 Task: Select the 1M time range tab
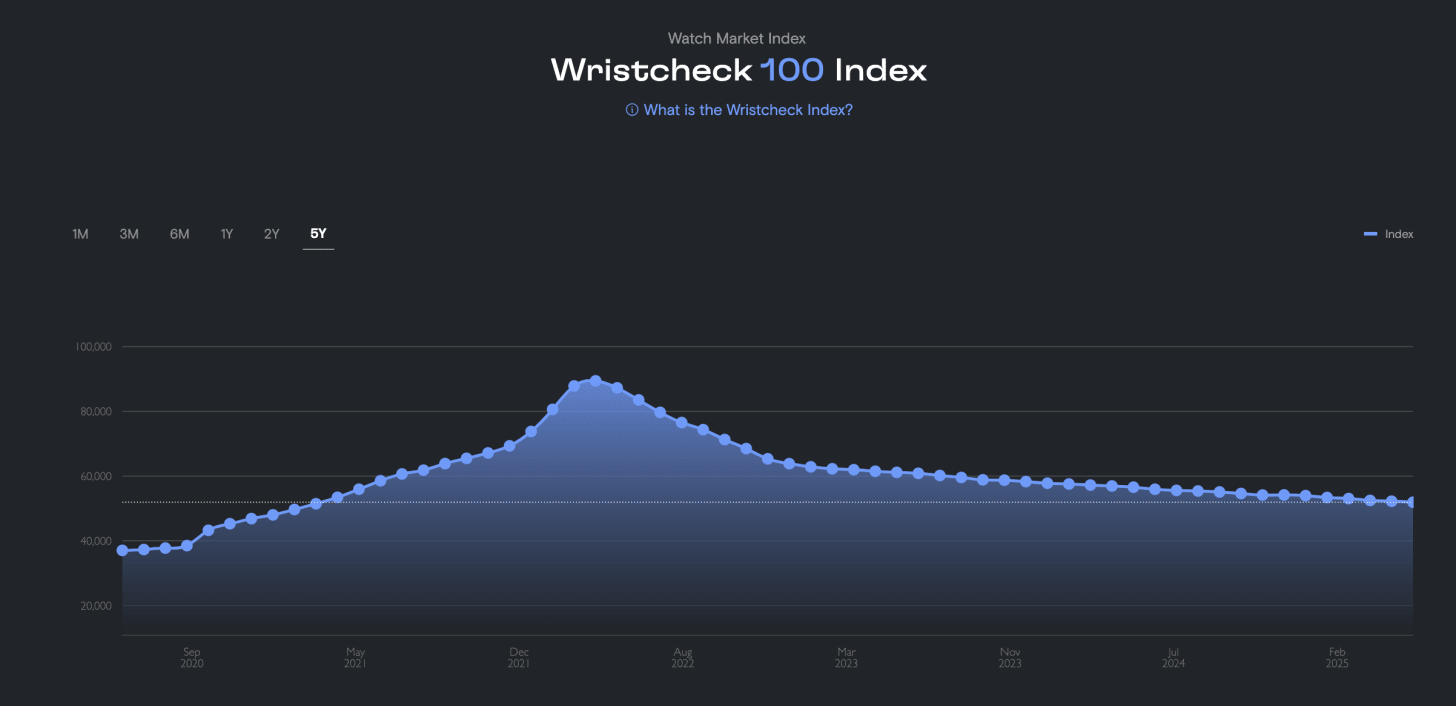[80, 233]
